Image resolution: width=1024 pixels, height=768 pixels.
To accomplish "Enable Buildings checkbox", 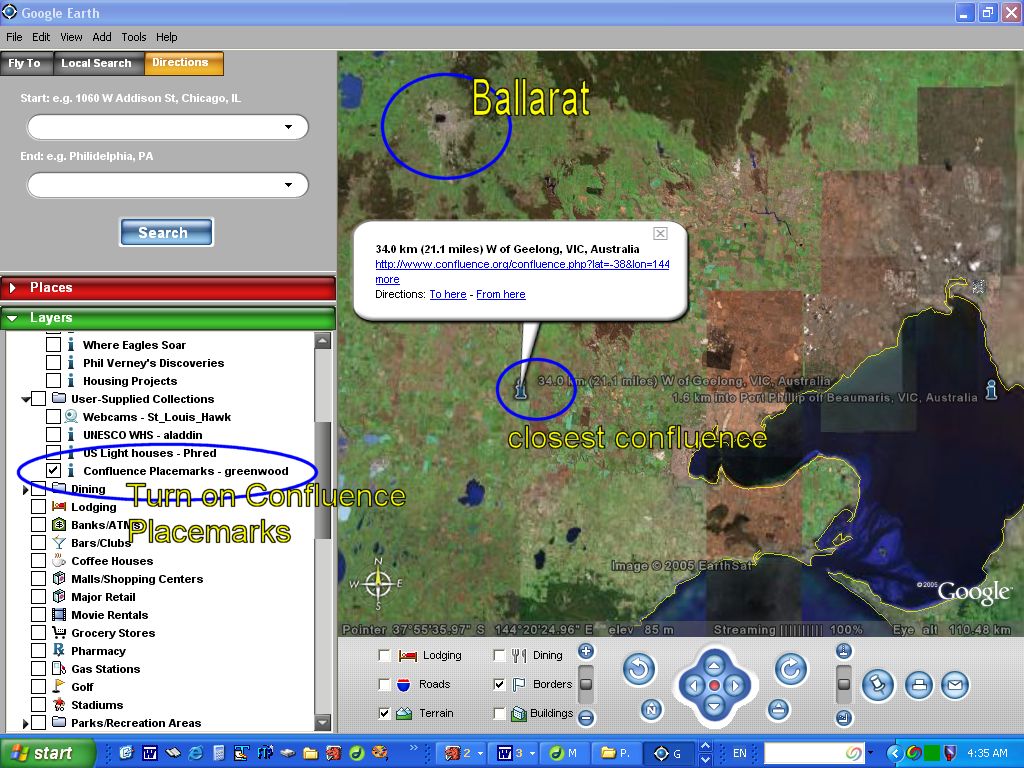I will point(500,713).
